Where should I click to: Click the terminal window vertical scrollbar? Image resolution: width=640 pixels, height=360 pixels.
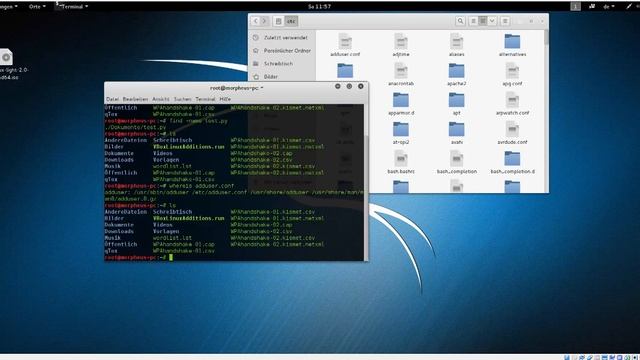click(366, 182)
